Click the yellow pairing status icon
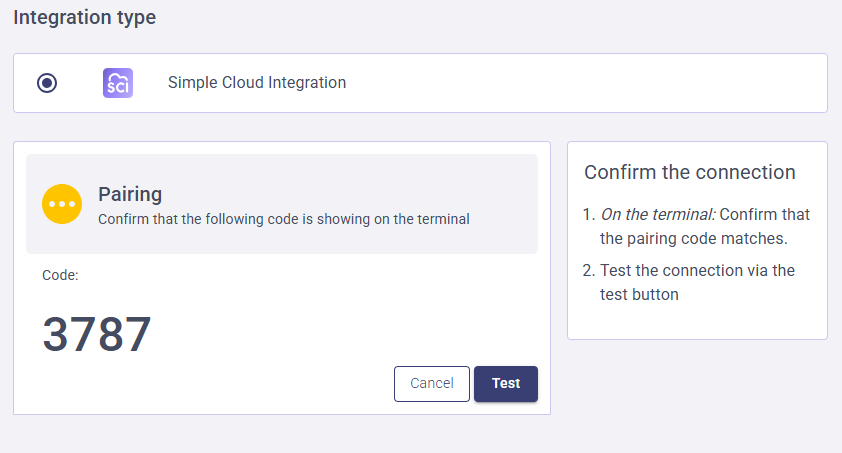The height and width of the screenshot is (453, 842). pos(62,203)
